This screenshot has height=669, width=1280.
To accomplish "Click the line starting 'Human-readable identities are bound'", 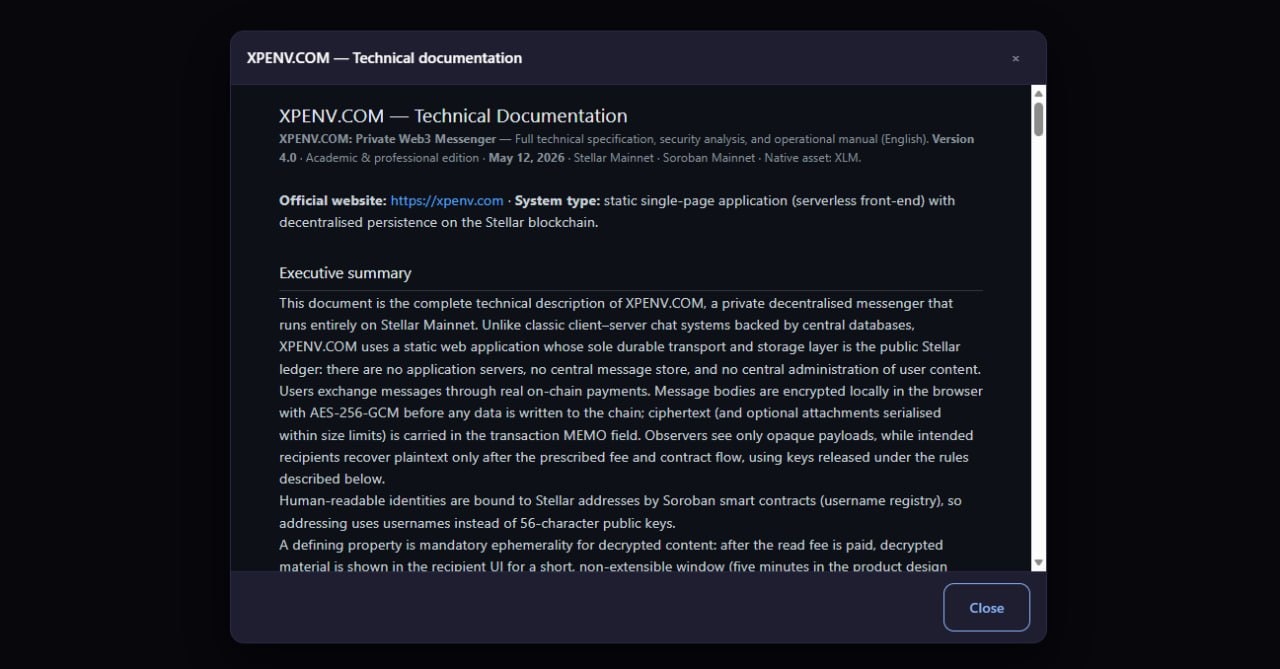I will point(620,501).
